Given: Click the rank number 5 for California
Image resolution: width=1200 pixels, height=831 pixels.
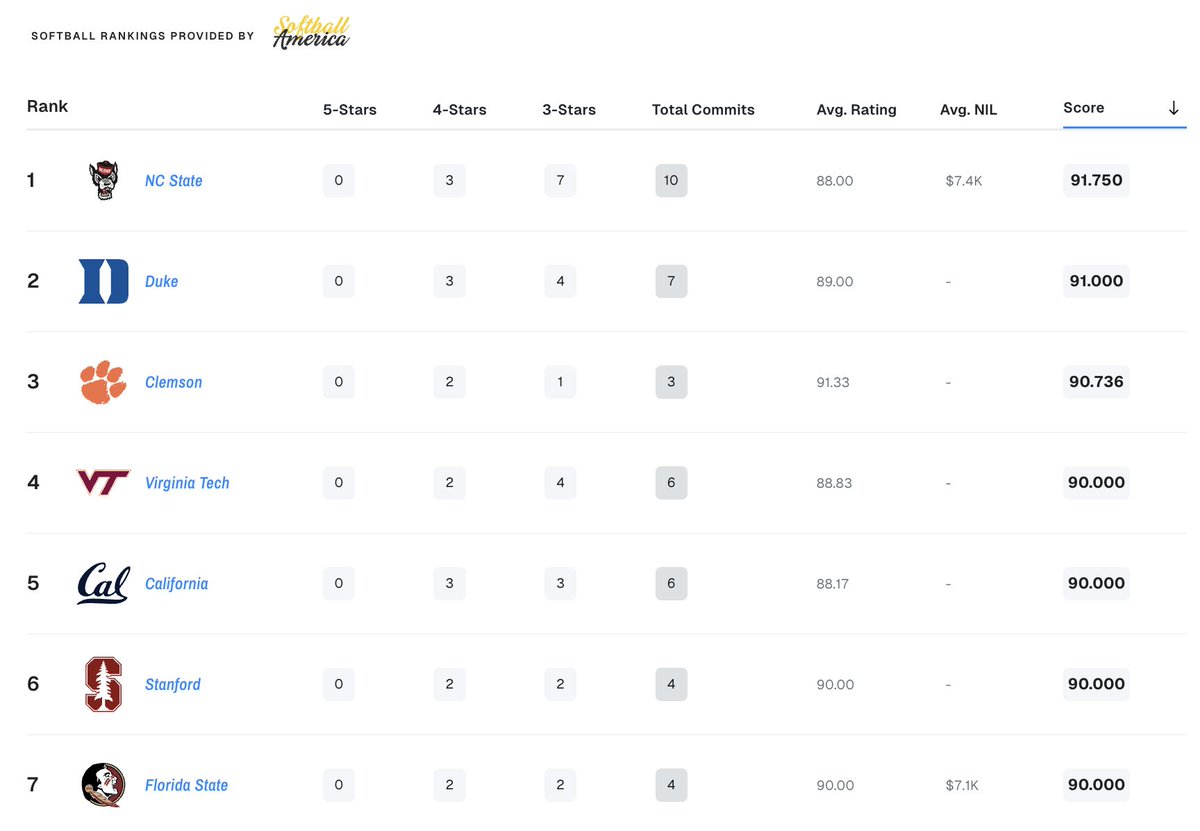Looking at the screenshot, I should [x=33, y=583].
